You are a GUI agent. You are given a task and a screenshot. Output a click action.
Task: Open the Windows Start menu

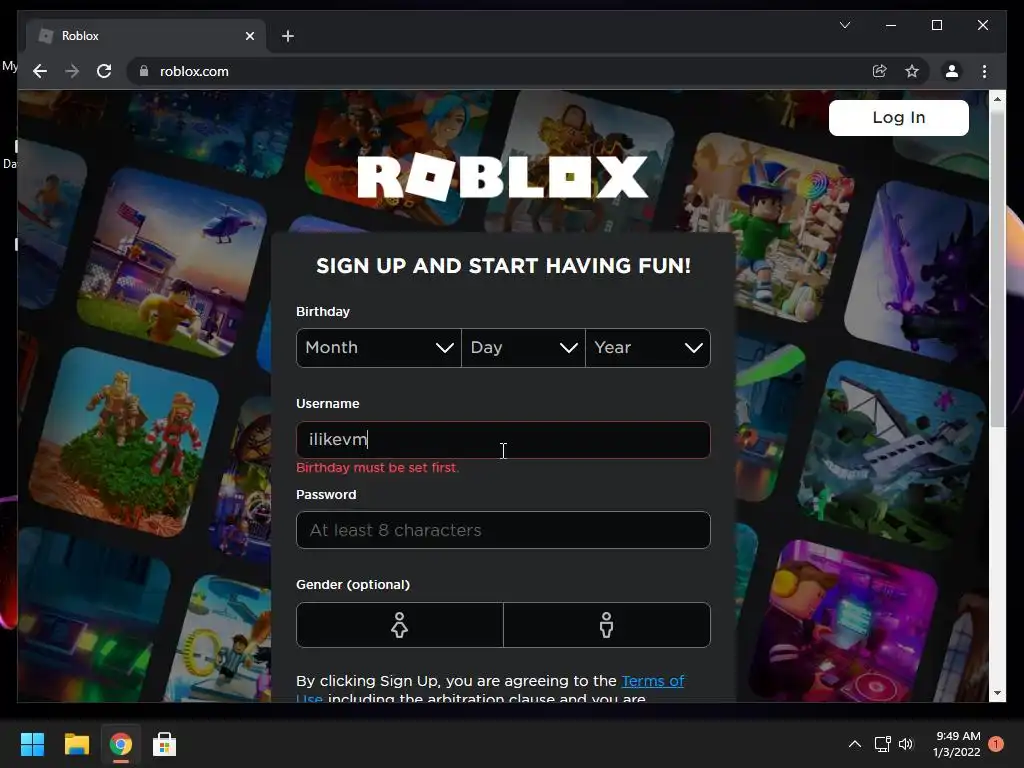coord(32,744)
